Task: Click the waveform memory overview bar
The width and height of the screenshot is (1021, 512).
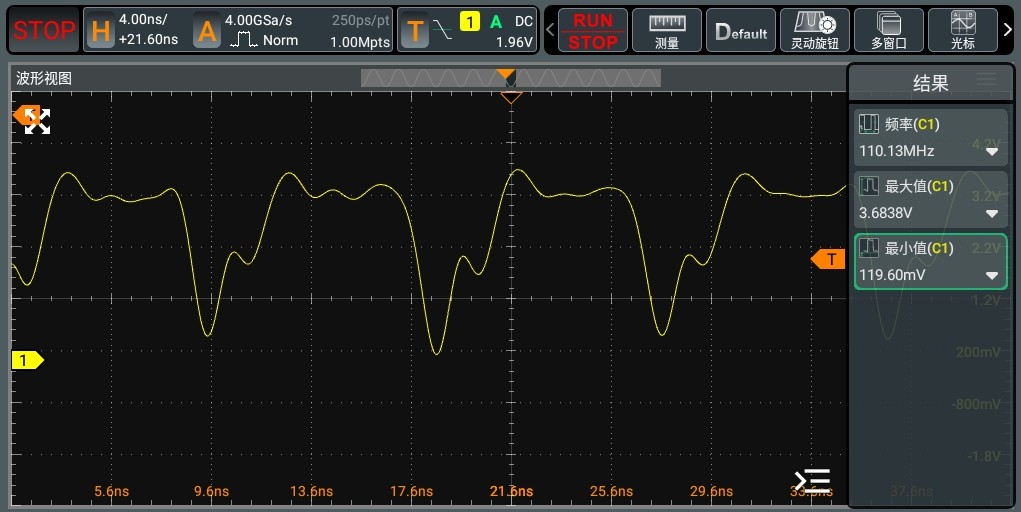Action: pyautogui.click(x=510, y=78)
